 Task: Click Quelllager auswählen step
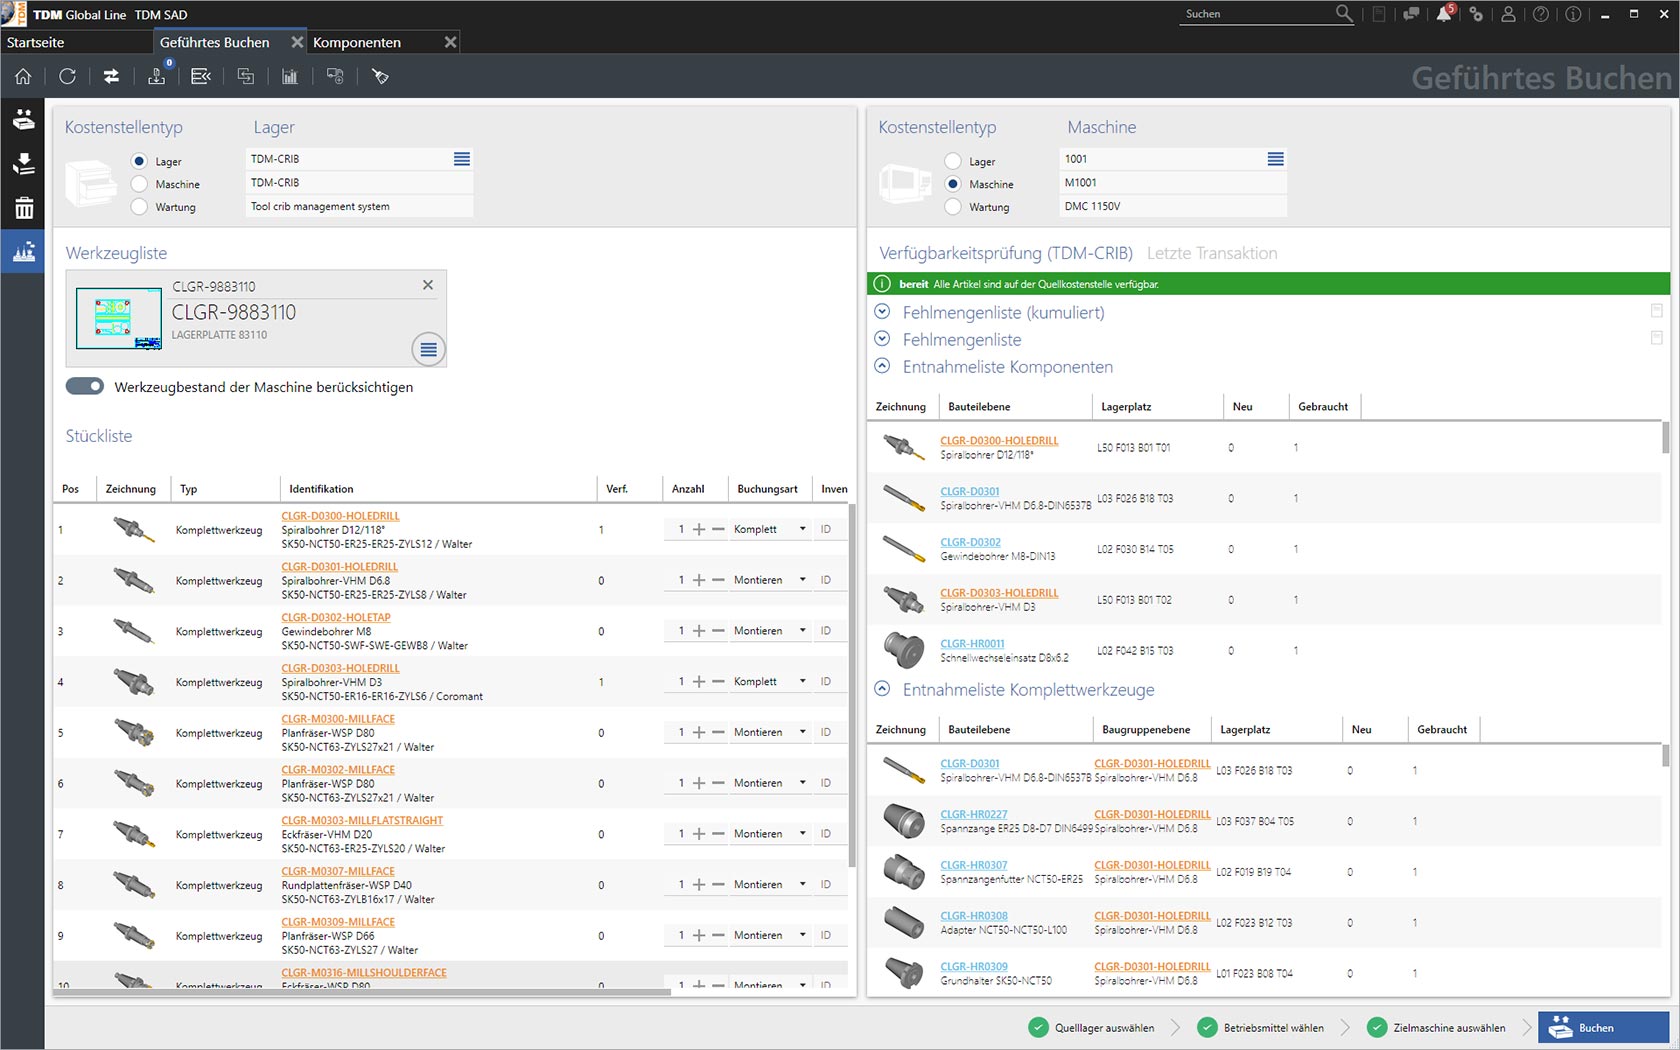(1092, 1027)
